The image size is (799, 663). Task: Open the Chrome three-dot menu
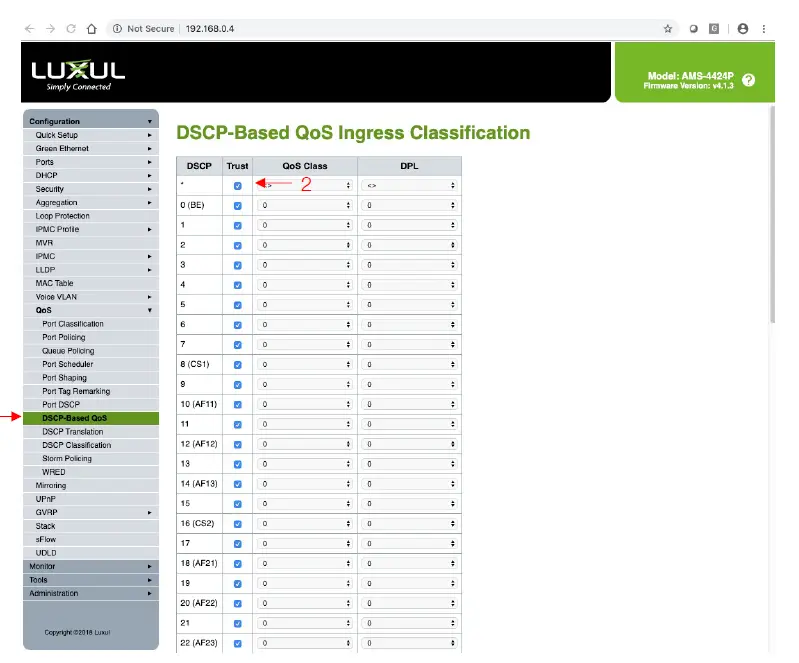pyautogui.click(x=763, y=29)
